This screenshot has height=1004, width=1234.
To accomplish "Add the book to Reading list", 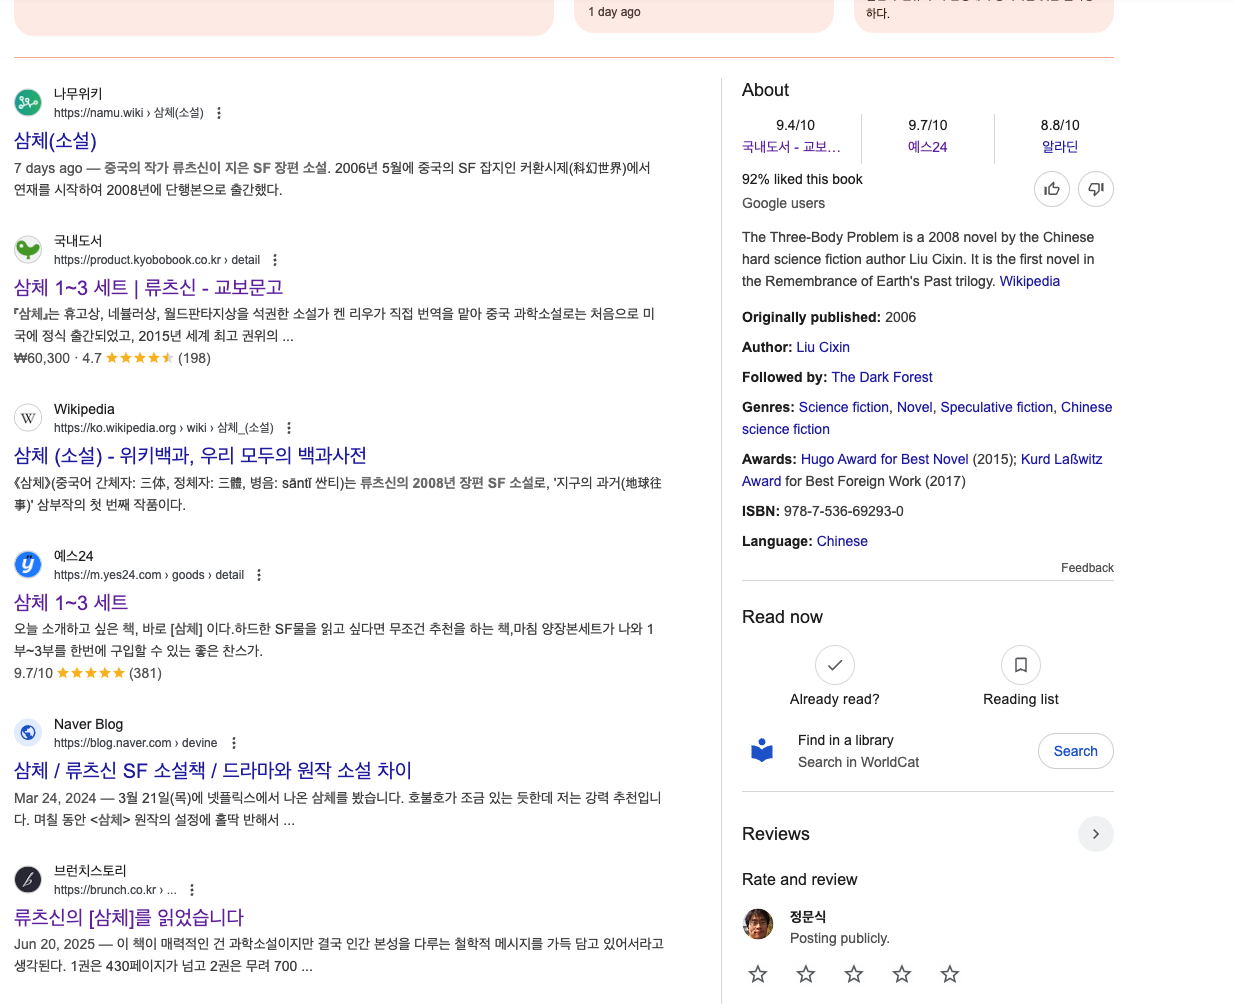I will point(1021,665).
